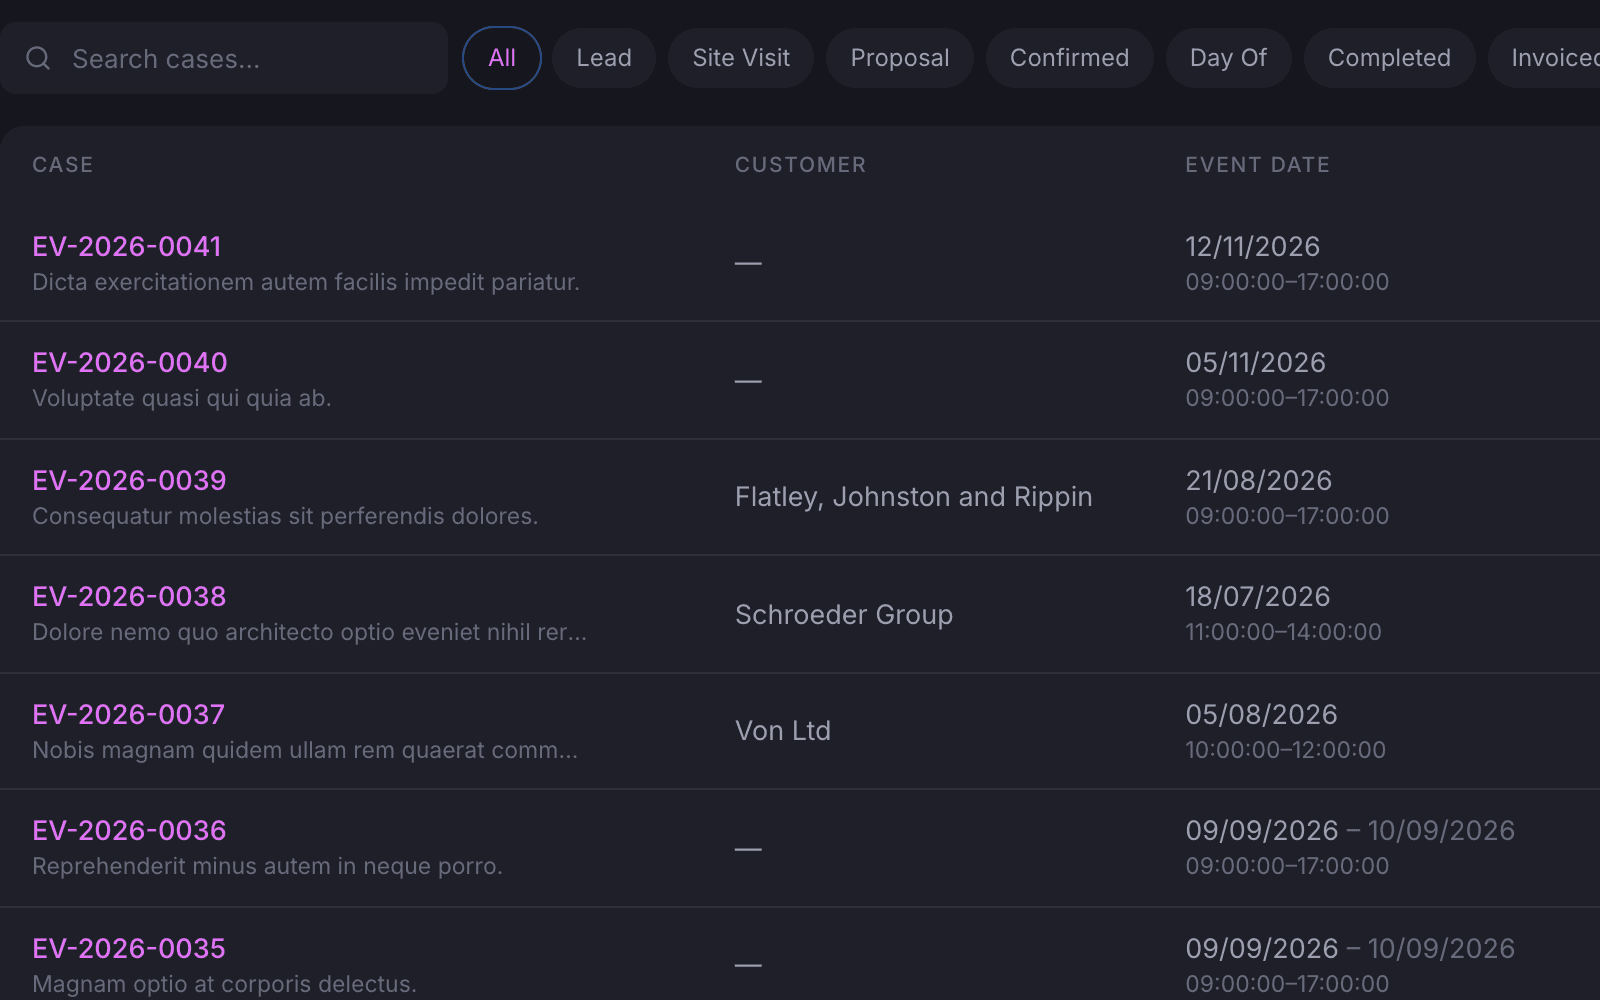Viewport: 1600px width, 1000px height.
Task: Show Completed cases
Action: (x=1389, y=58)
